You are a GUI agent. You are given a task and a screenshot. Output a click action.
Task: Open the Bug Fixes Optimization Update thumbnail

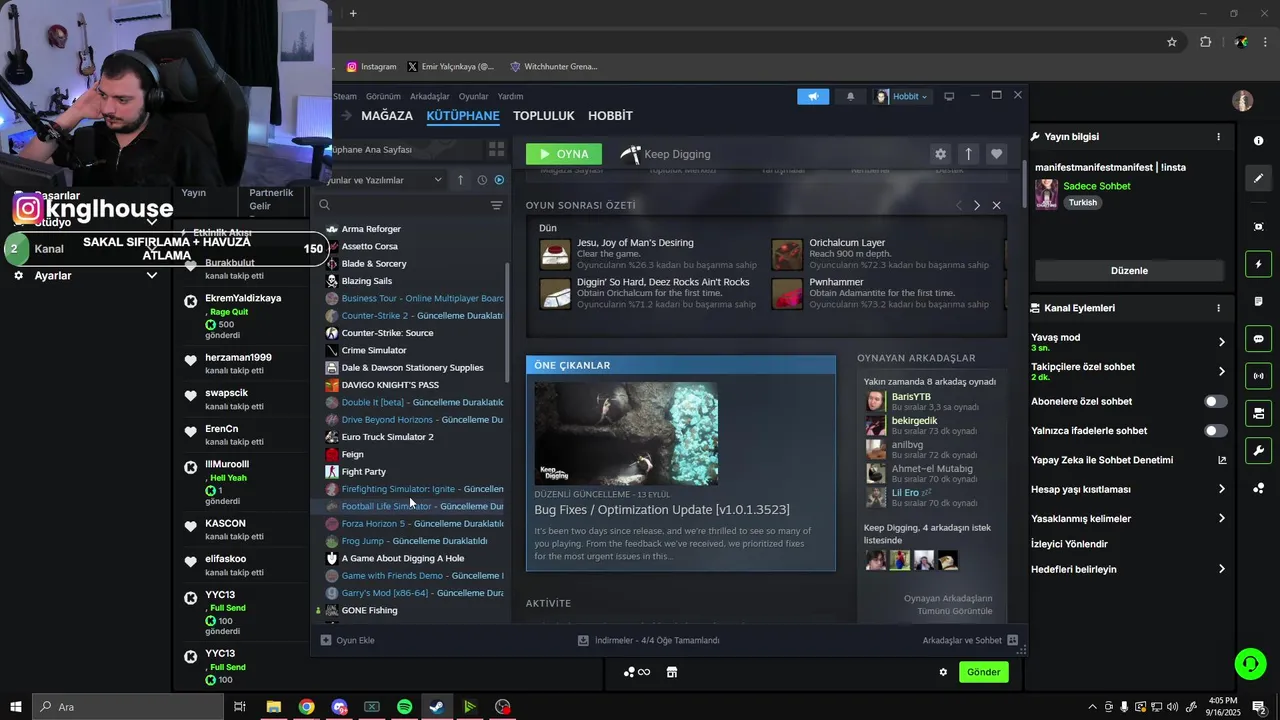(626, 433)
